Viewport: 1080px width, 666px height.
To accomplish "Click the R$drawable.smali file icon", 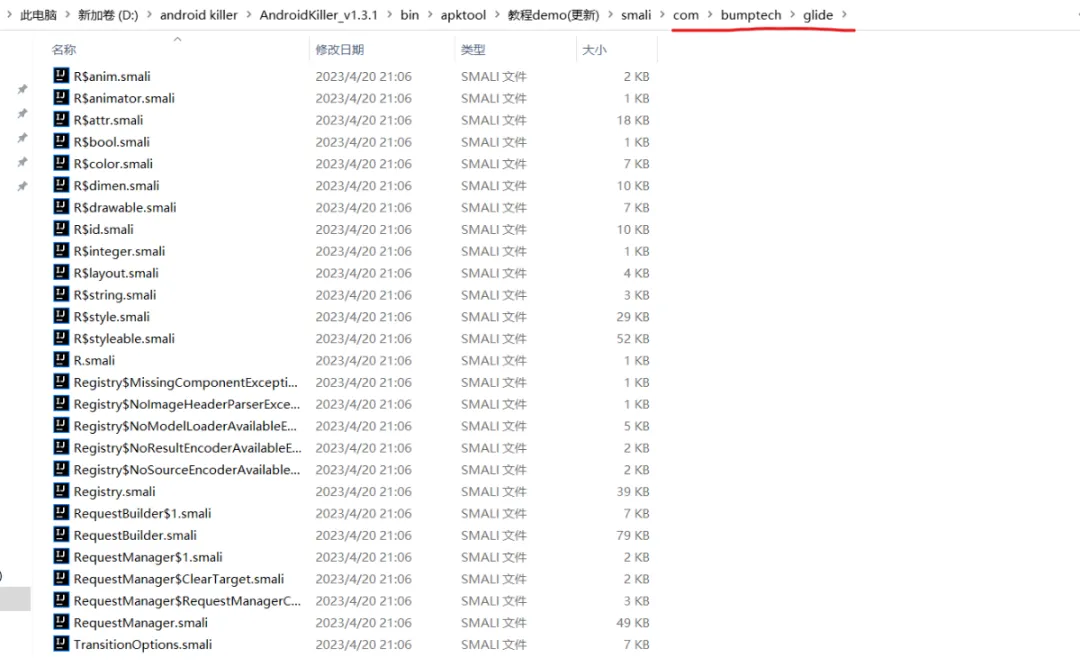I will click(61, 207).
